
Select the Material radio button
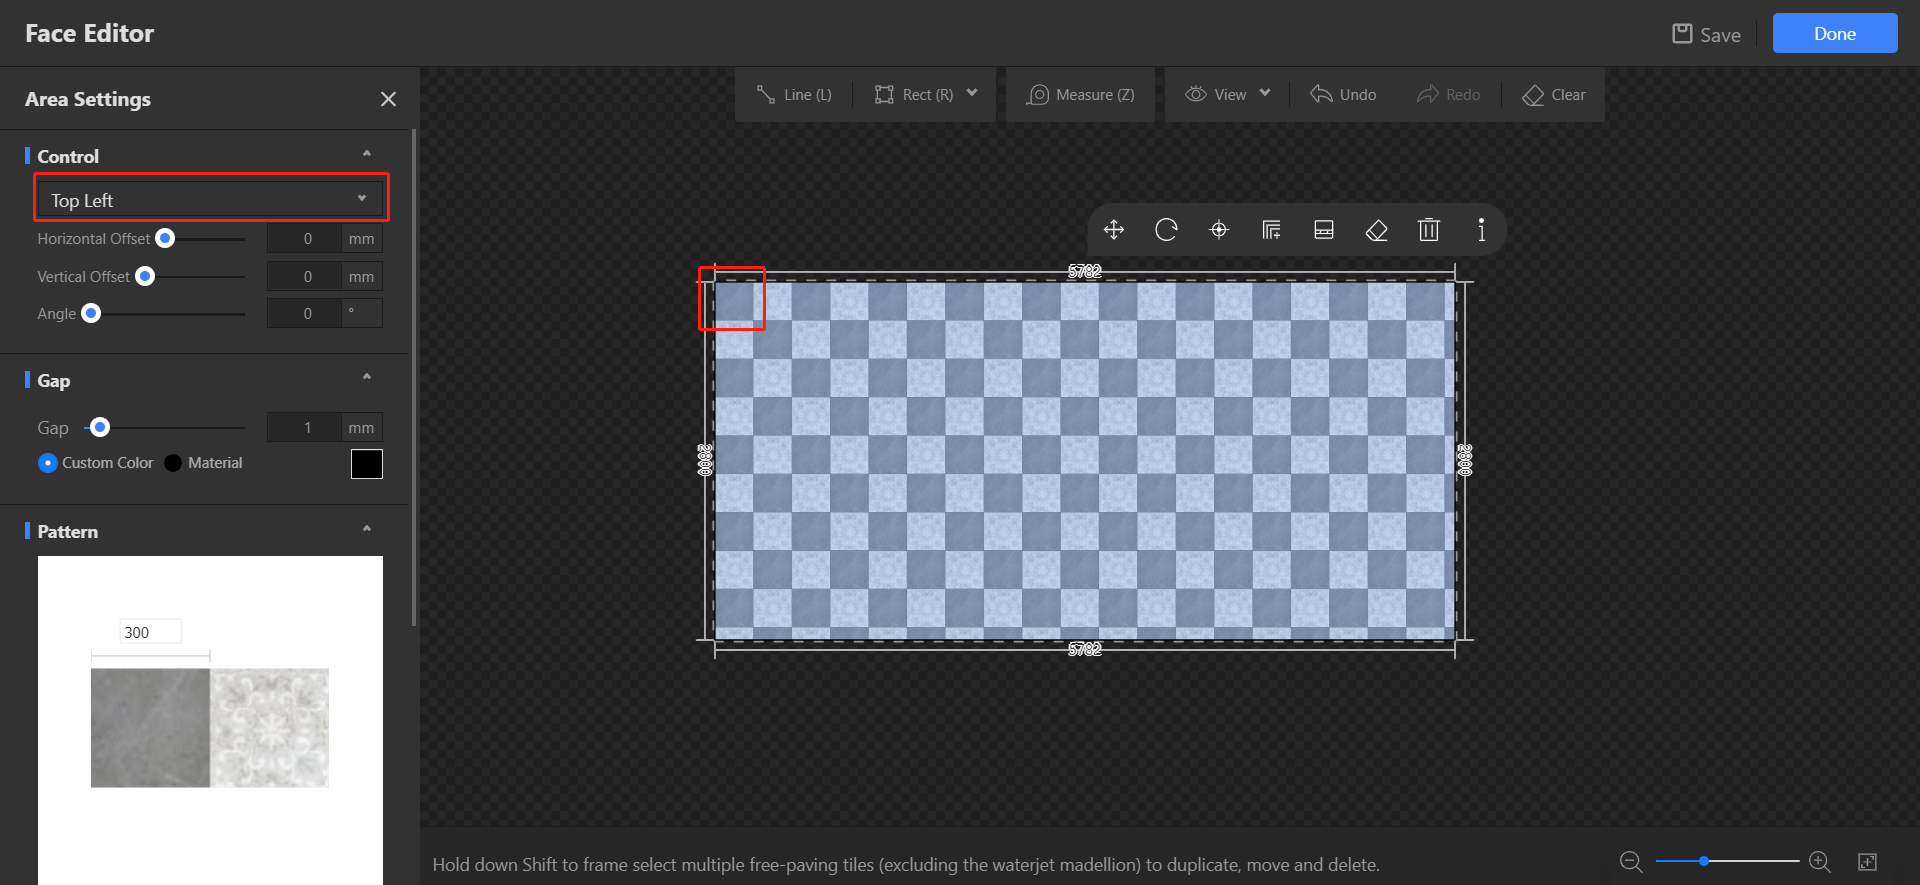point(173,463)
